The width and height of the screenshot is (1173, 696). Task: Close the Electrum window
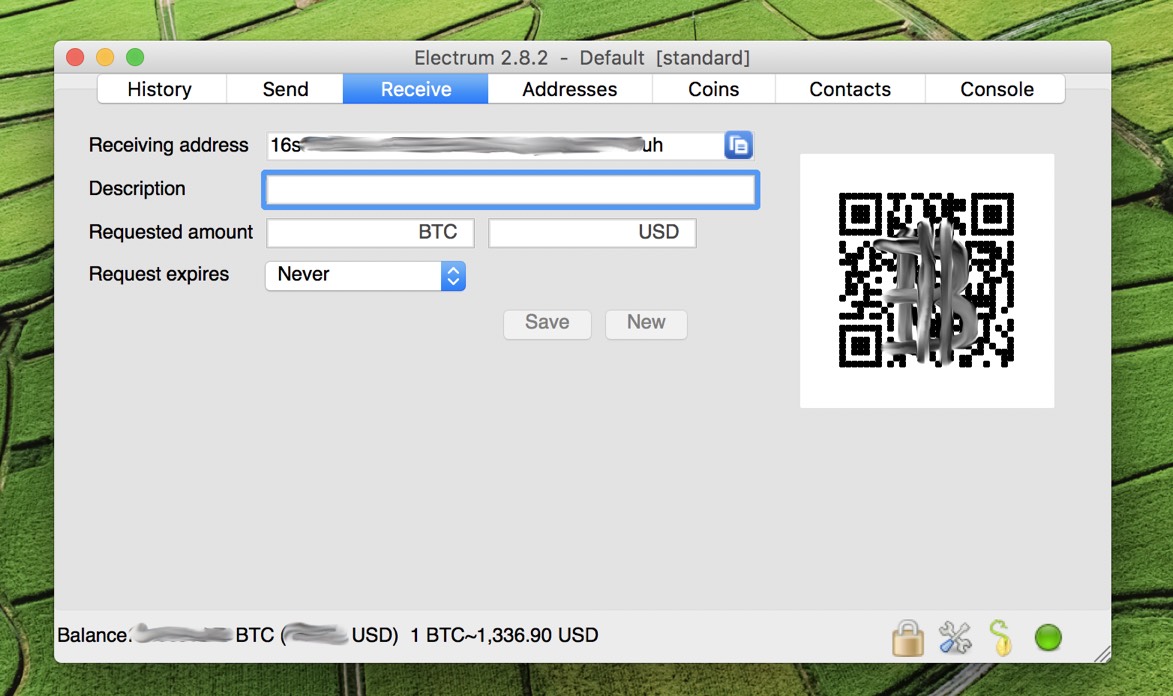point(75,58)
